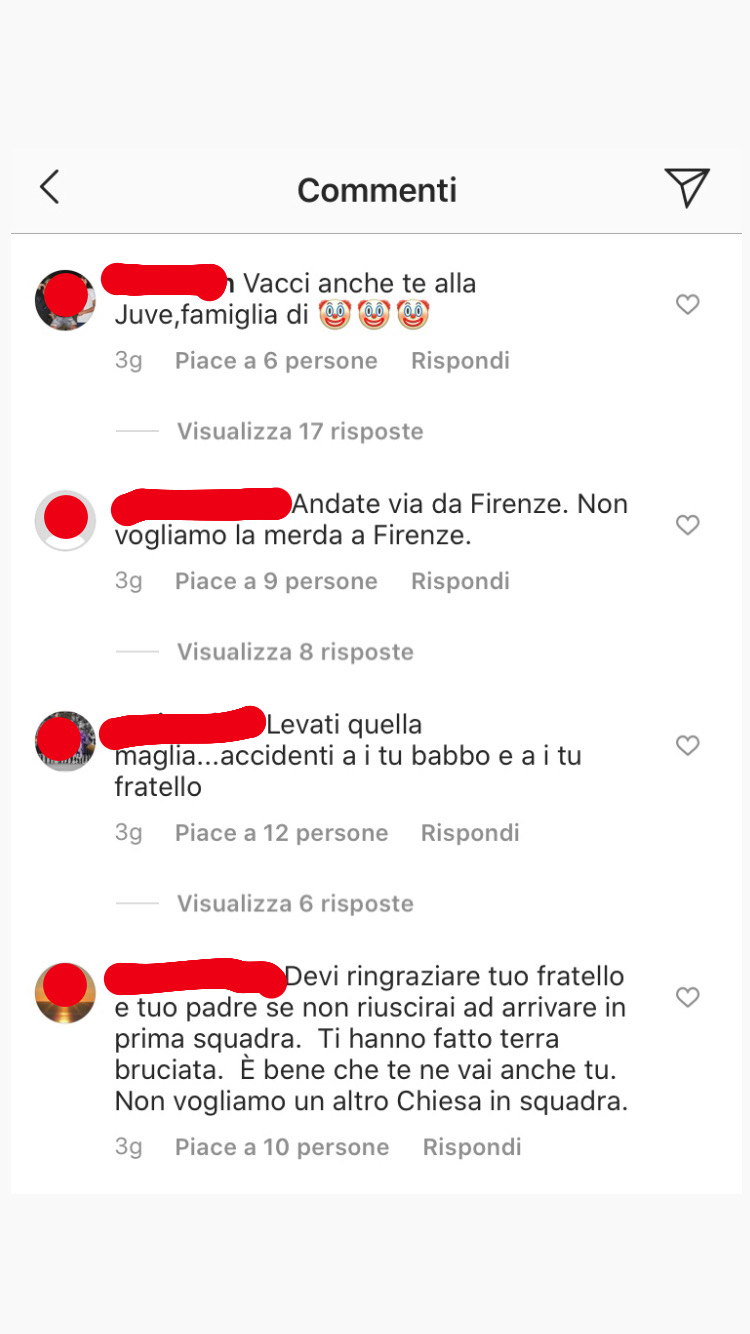Tap heart on 'Devi ringraziare tuo fratello' comment

(687, 997)
